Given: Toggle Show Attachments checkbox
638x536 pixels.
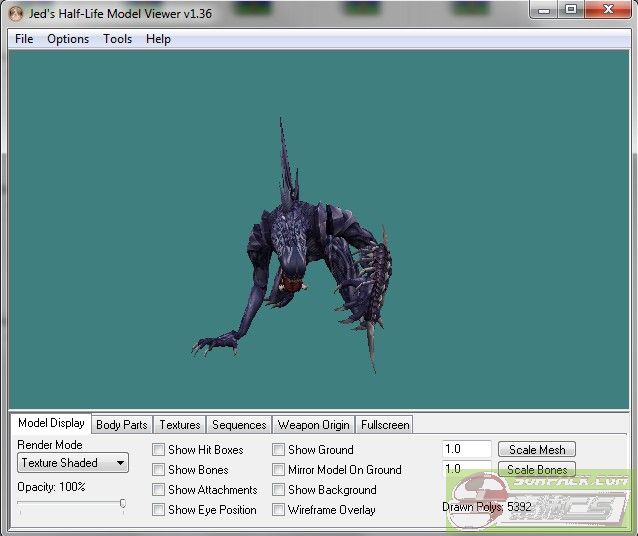Looking at the screenshot, I should click(159, 490).
